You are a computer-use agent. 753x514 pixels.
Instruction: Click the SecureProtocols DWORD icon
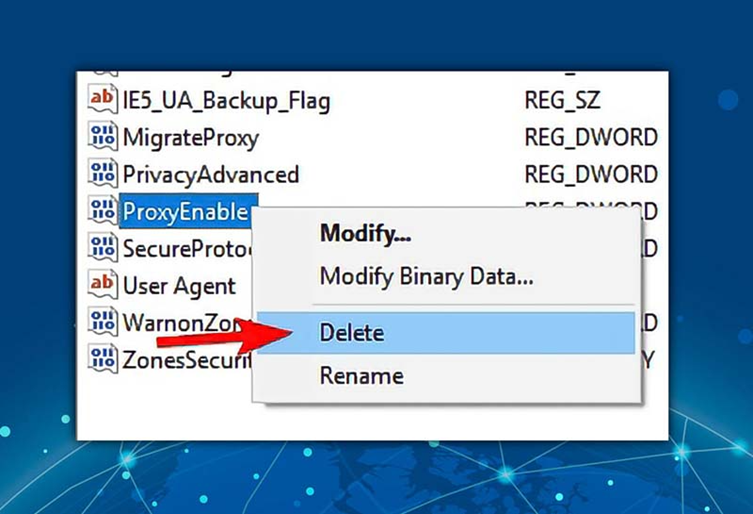102,247
